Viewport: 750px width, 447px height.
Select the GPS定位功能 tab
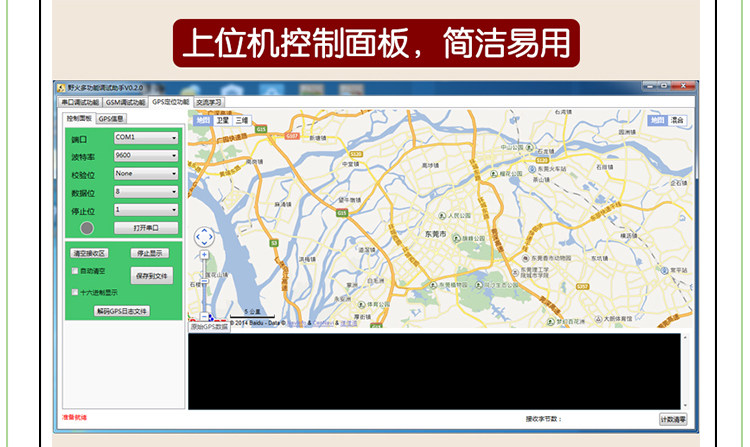[x=171, y=102]
